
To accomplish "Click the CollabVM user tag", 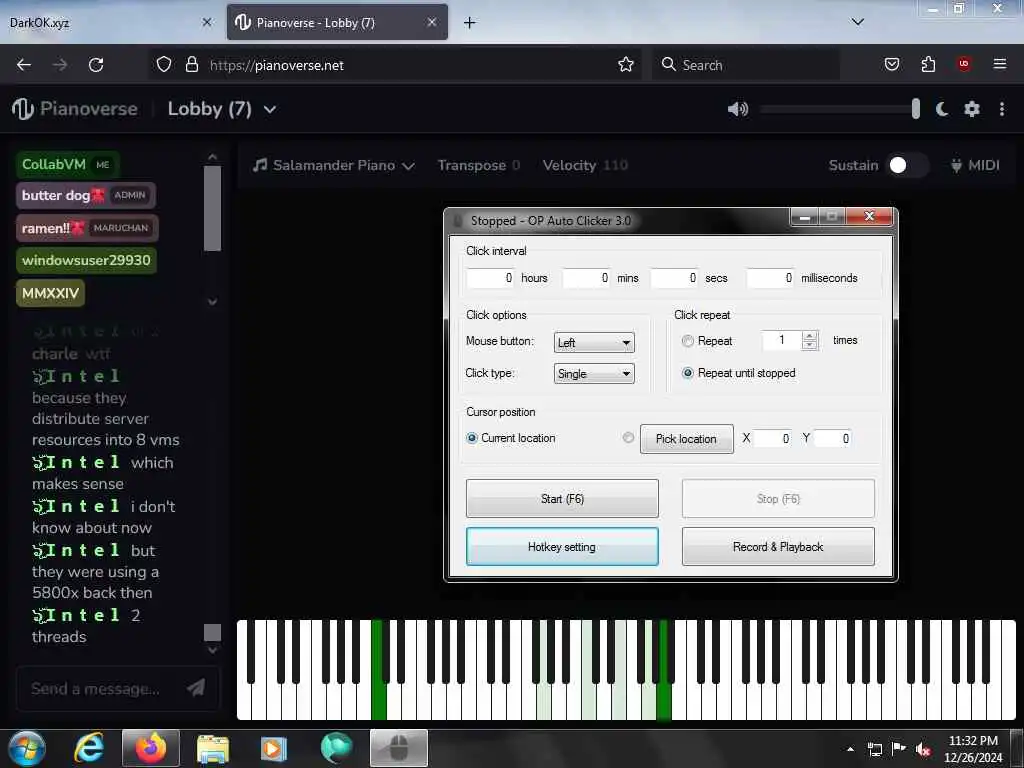I will click(67, 165).
